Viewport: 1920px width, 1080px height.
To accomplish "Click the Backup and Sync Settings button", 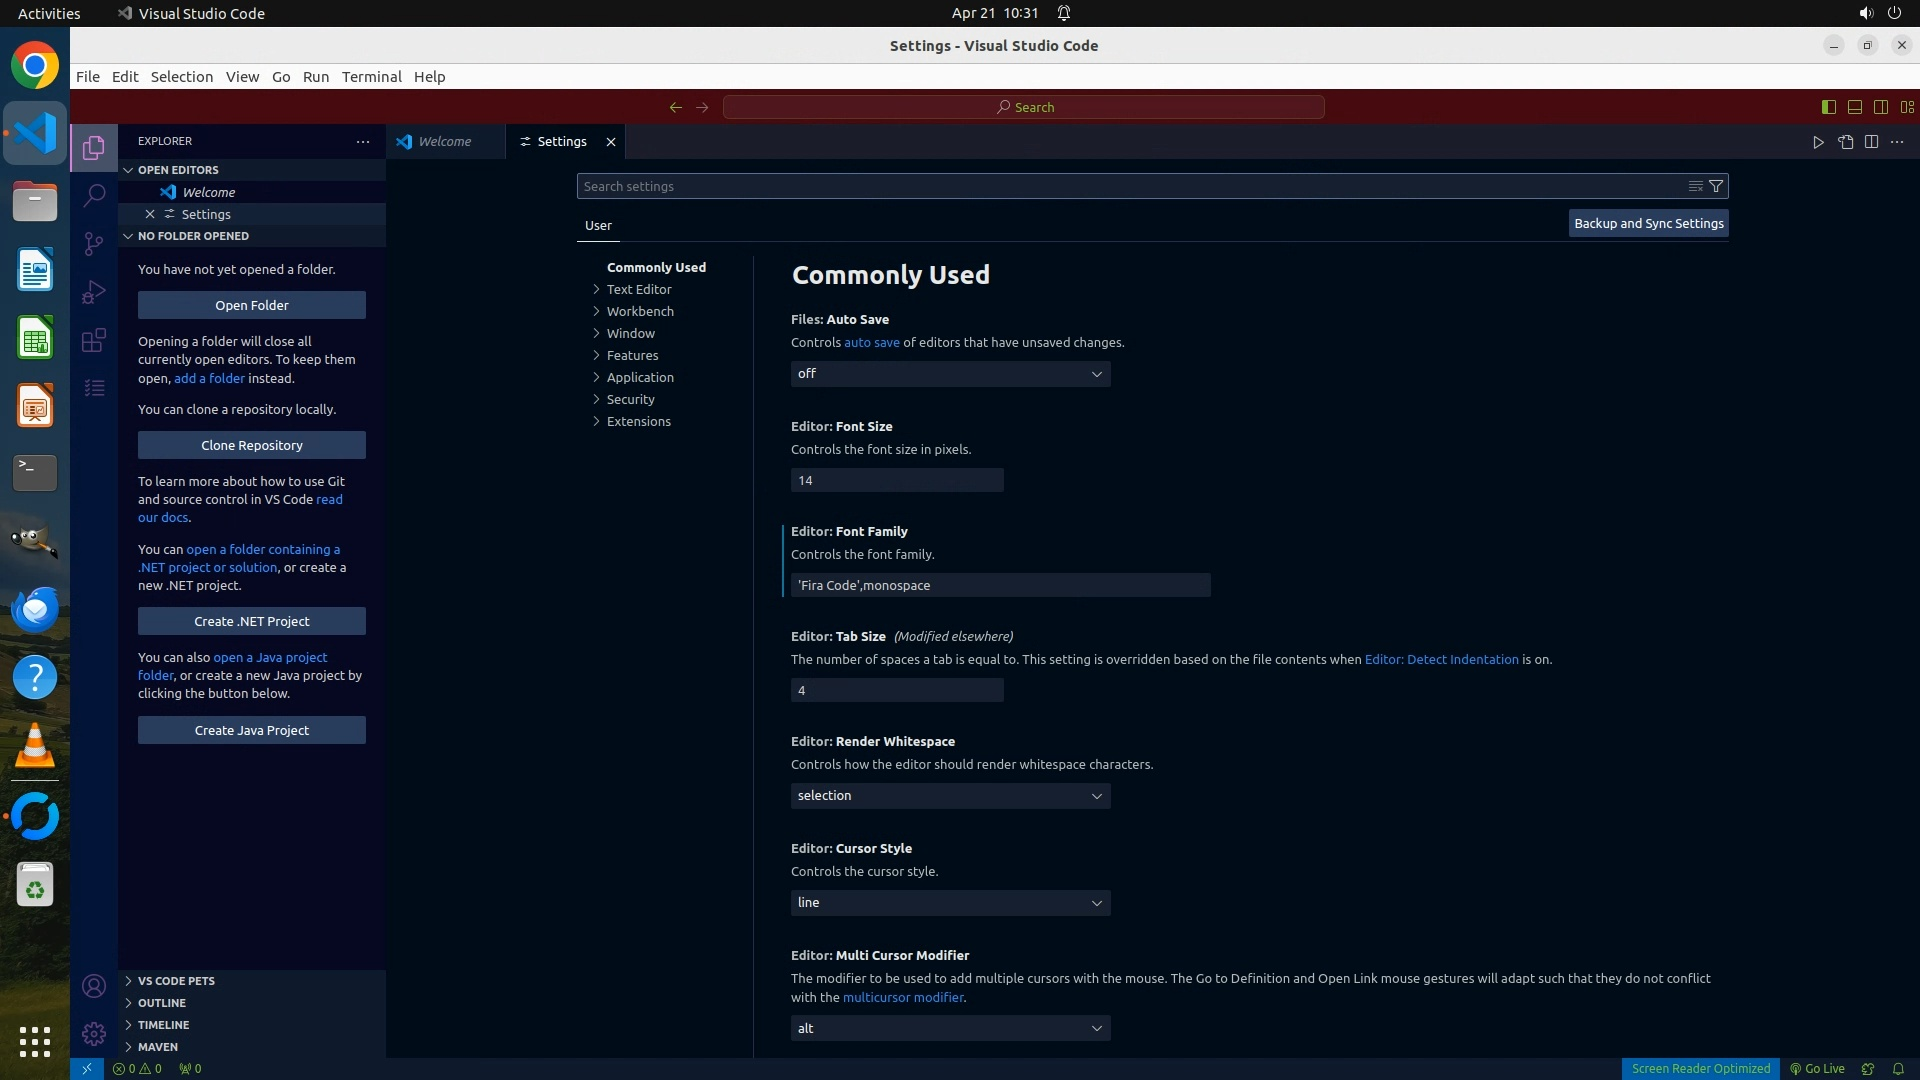I will (1648, 224).
